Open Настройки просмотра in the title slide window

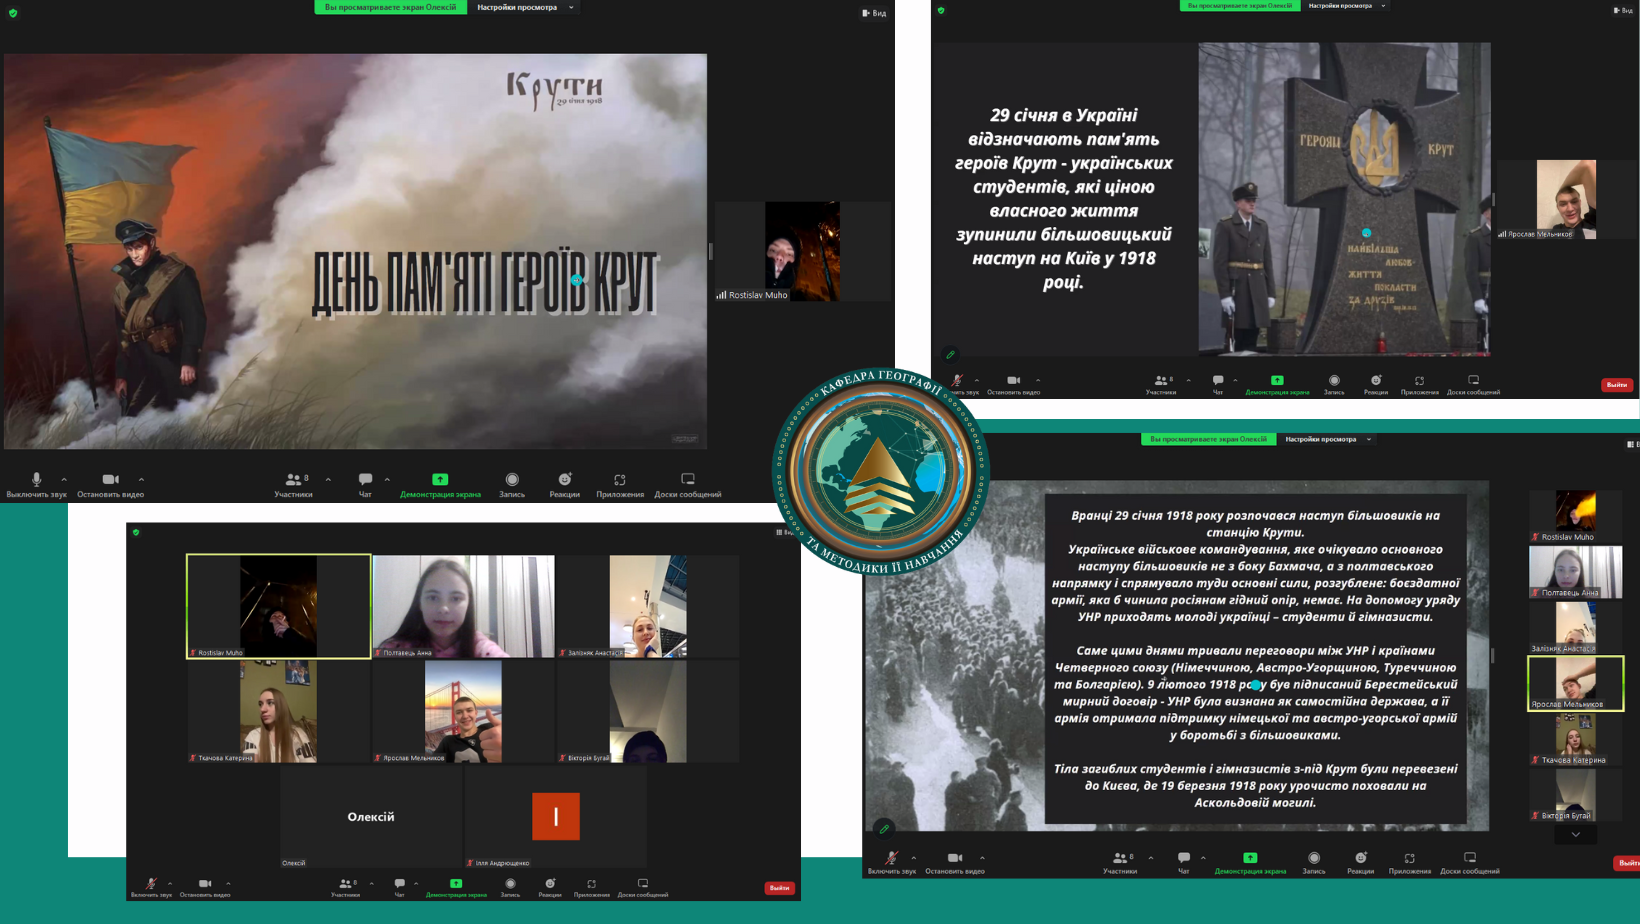tap(525, 7)
